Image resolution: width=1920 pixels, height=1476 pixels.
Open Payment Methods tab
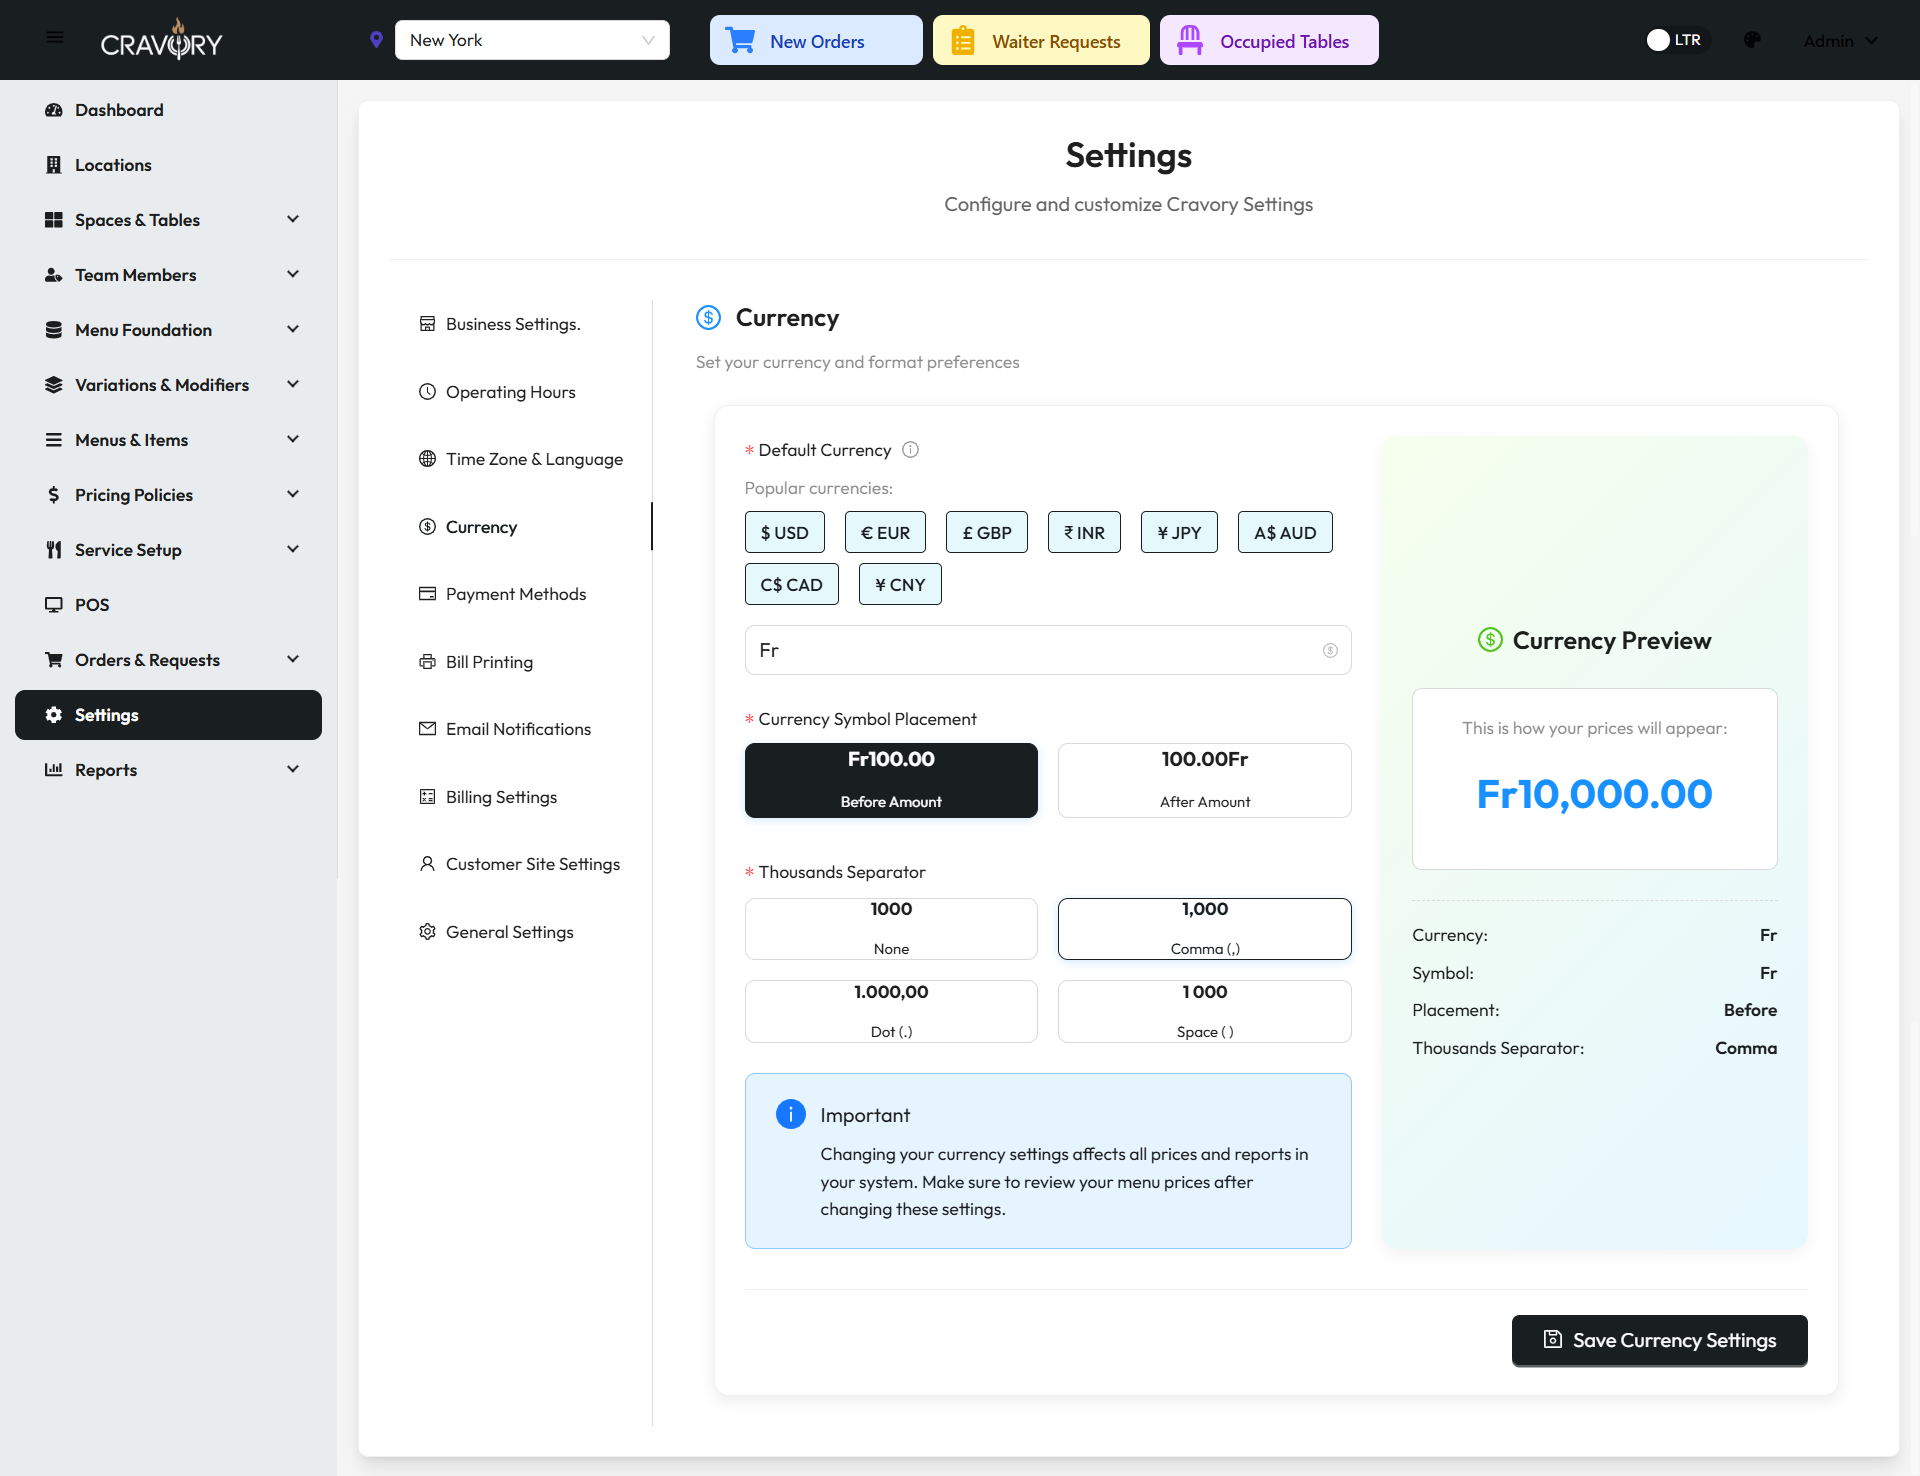[x=516, y=594]
